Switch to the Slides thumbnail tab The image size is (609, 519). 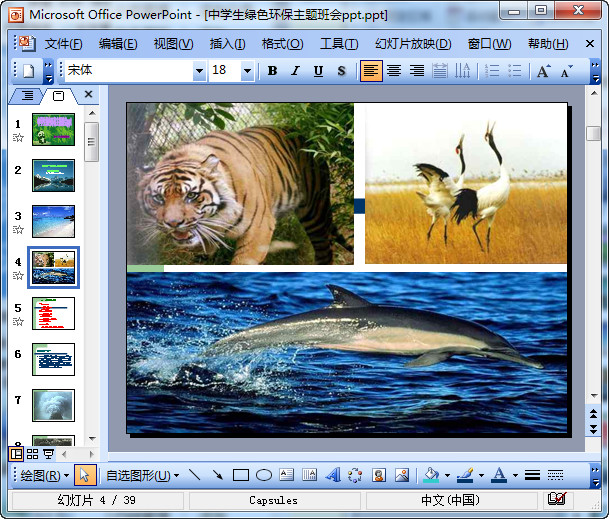pyautogui.click(x=58, y=96)
